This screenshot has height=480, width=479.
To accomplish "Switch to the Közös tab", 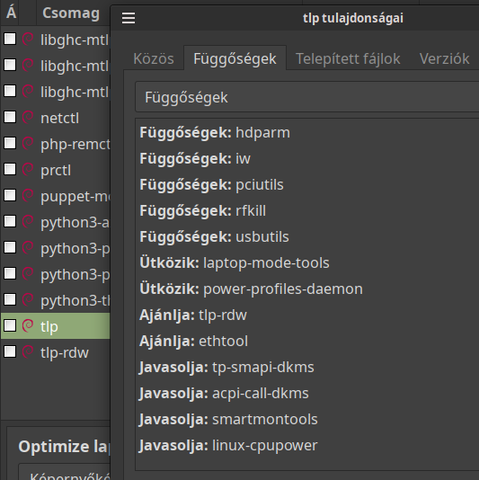I will pos(154,59).
